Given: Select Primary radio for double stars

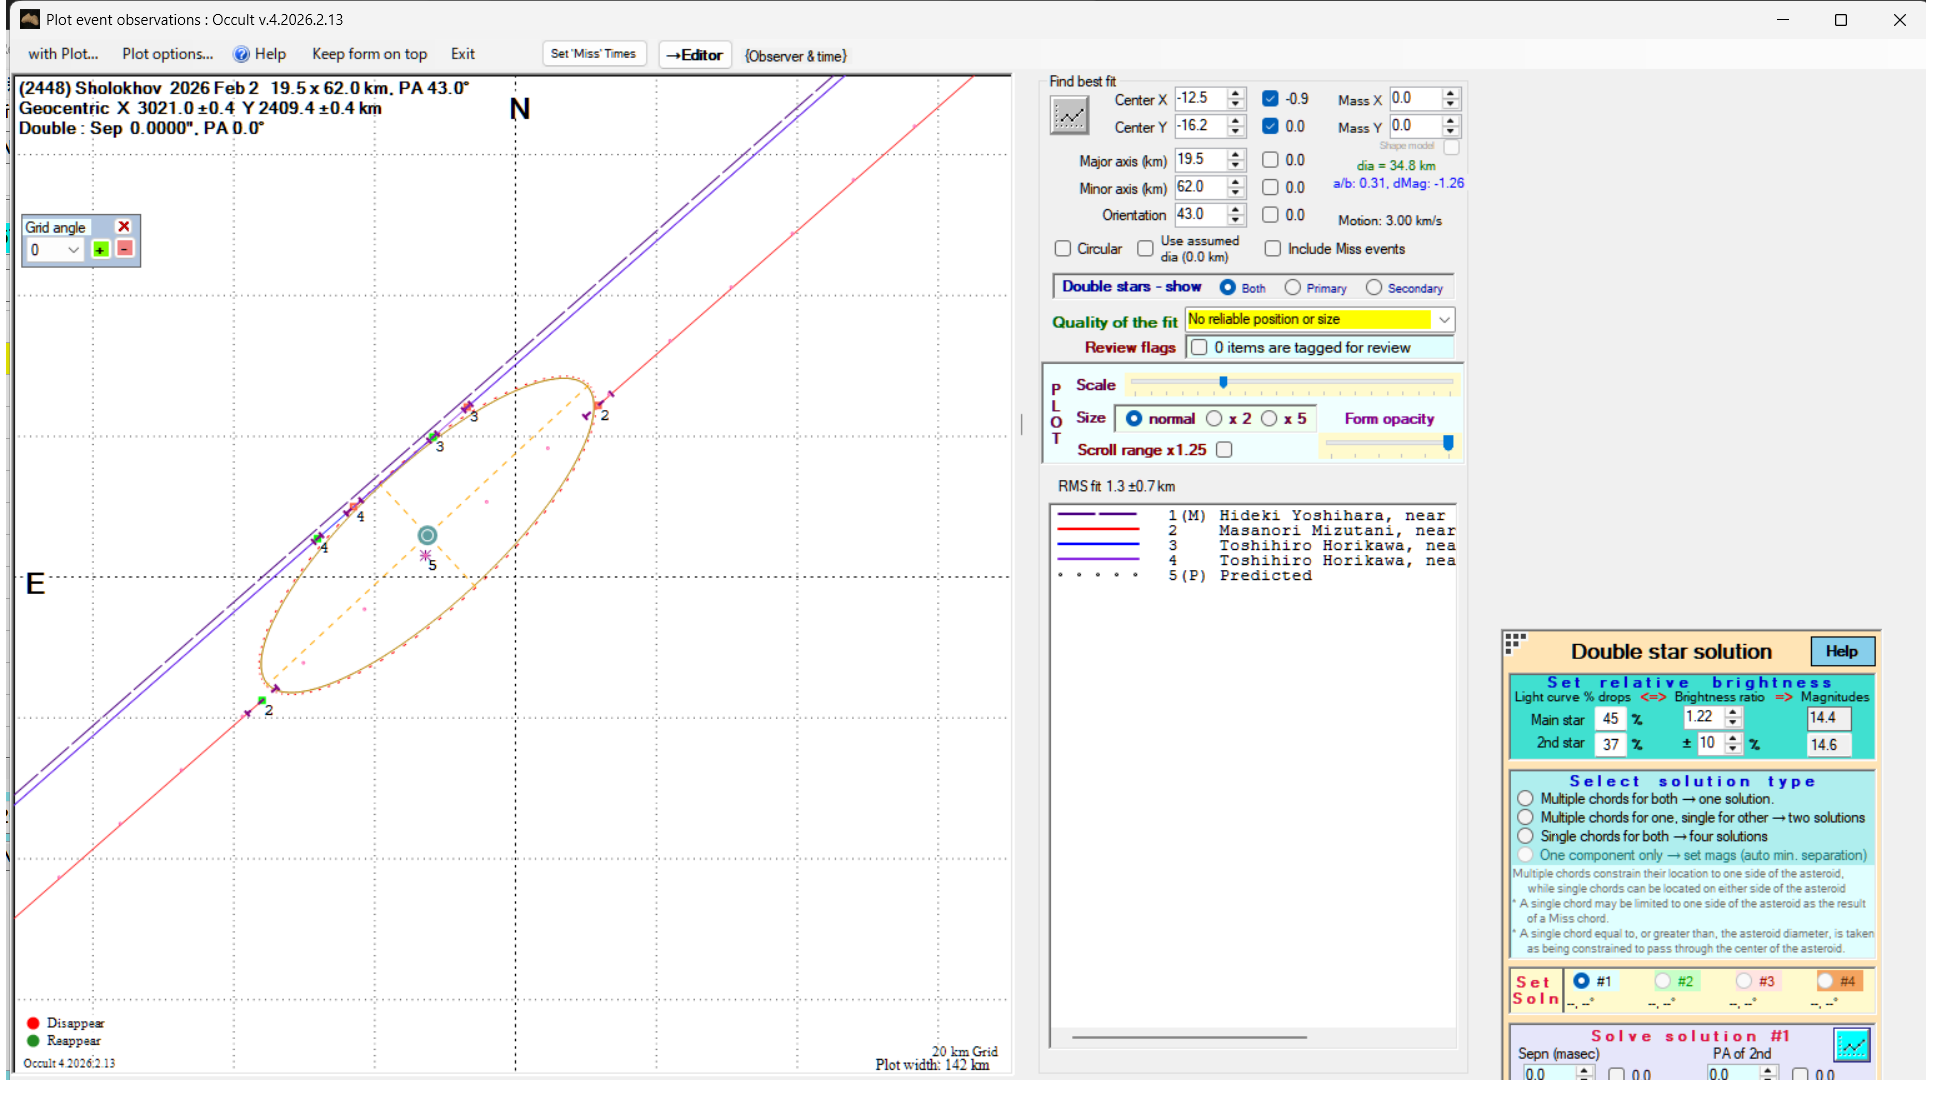Looking at the screenshot, I should [x=1293, y=287].
